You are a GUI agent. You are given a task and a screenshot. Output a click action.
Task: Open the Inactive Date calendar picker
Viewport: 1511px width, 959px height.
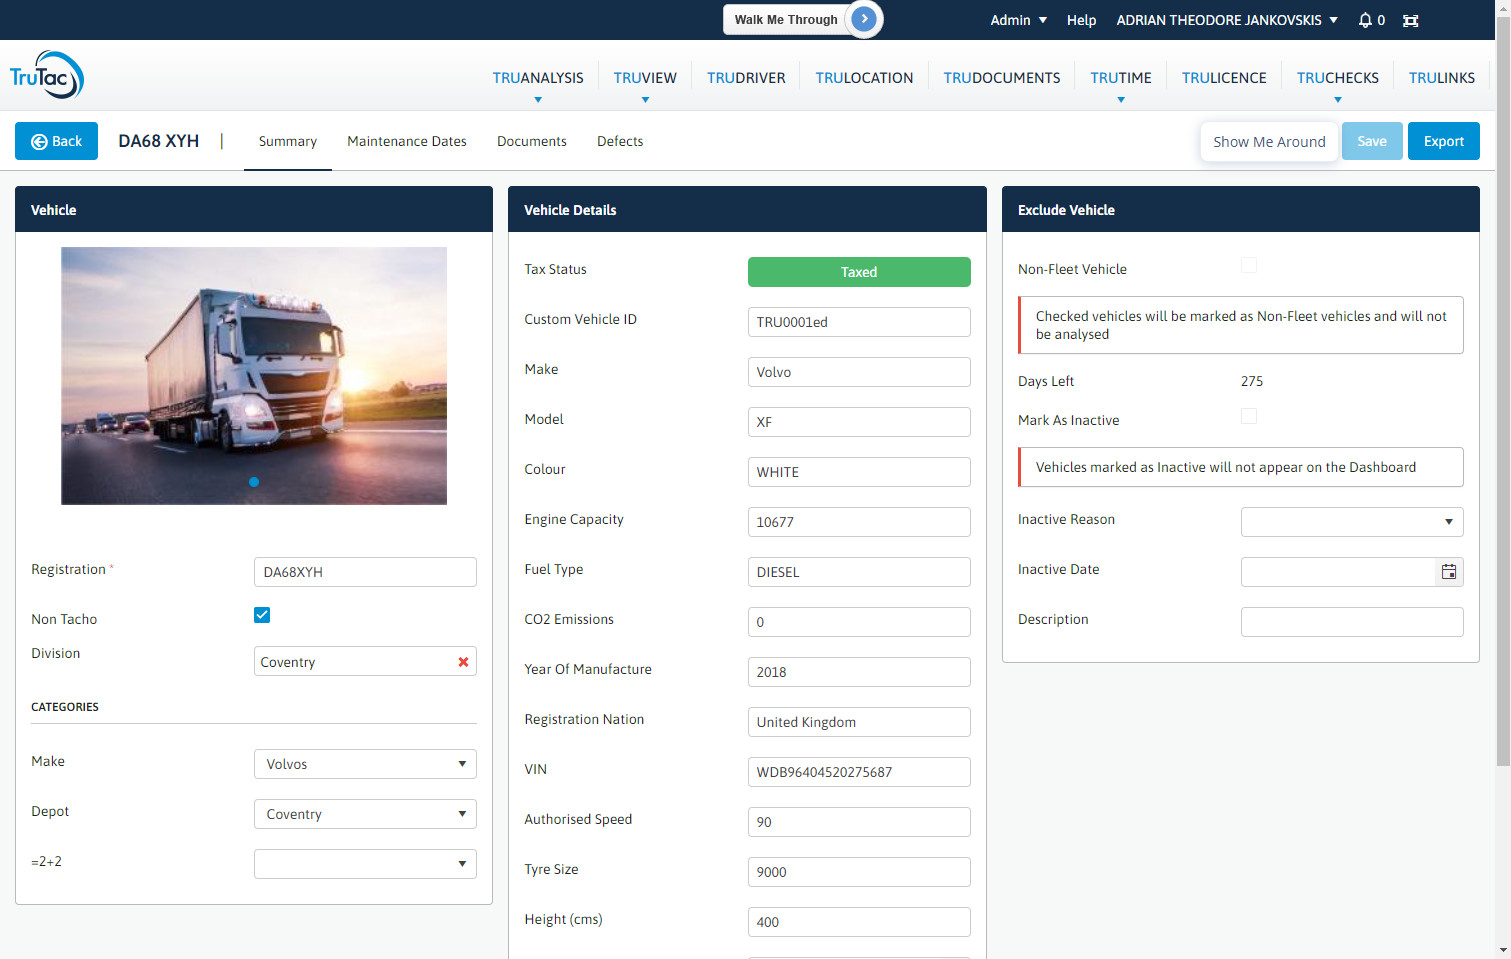(x=1449, y=571)
